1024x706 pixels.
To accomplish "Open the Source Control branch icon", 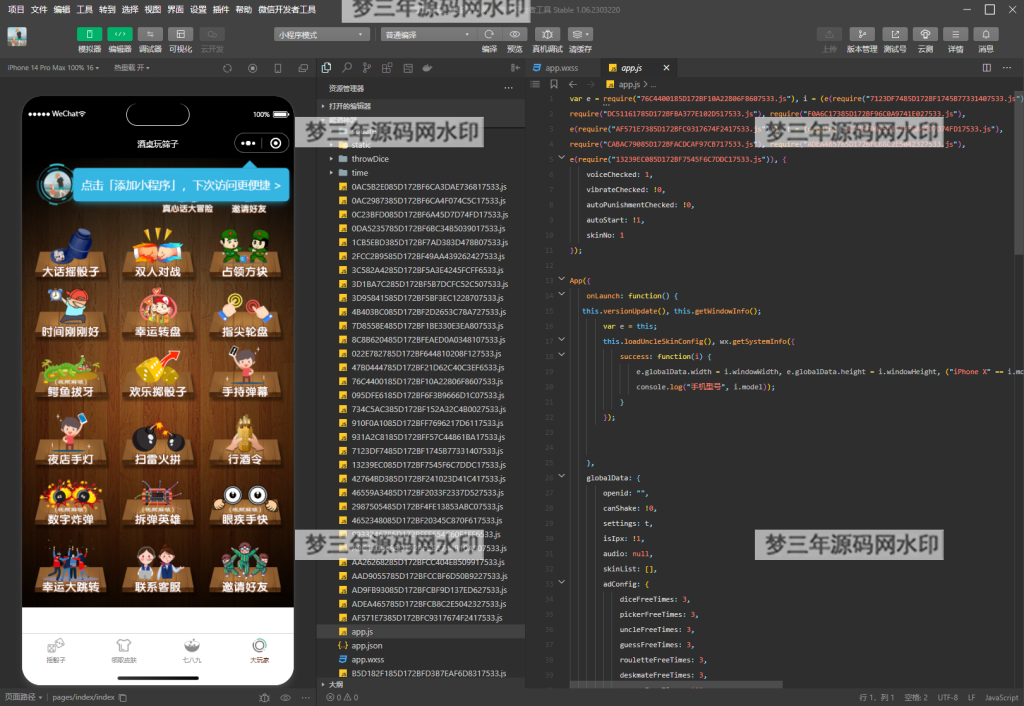I will pyautogui.click(x=367, y=68).
